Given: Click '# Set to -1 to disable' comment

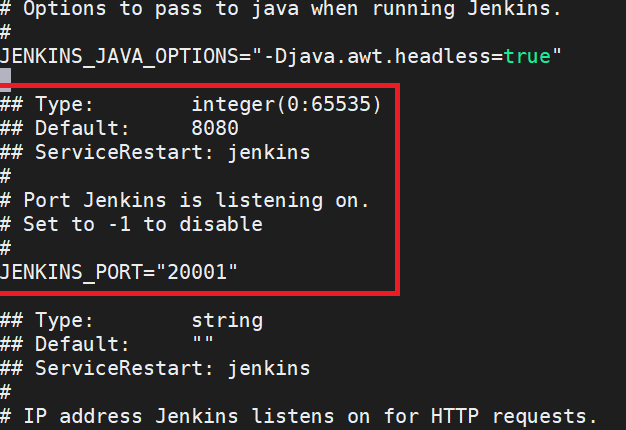Looking at the screenshot, I should coord(131,224).
